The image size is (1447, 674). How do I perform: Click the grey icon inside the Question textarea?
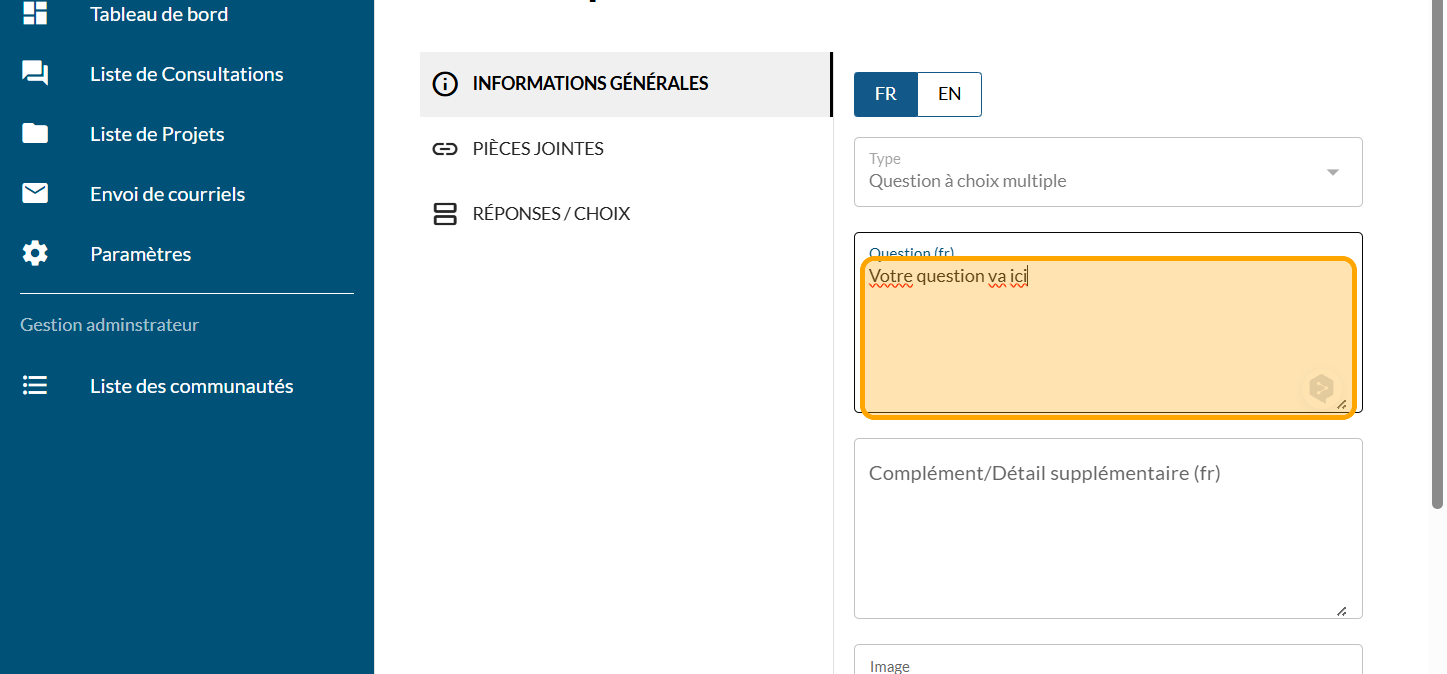[x=1321, y=388]
